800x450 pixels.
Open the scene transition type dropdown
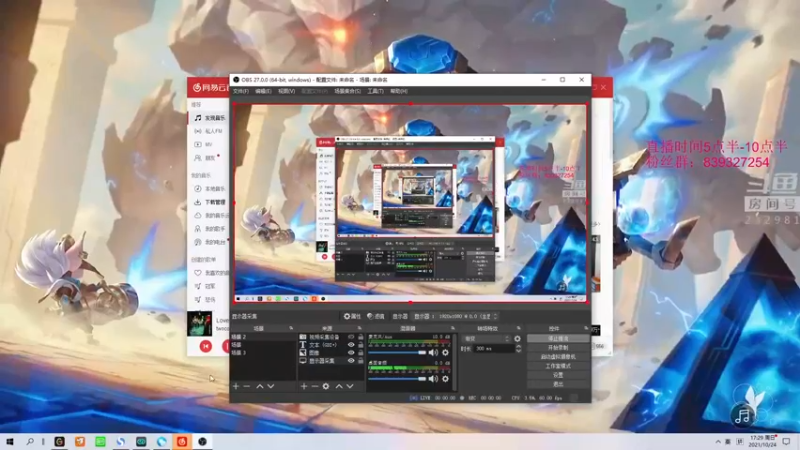coord(486,339)
